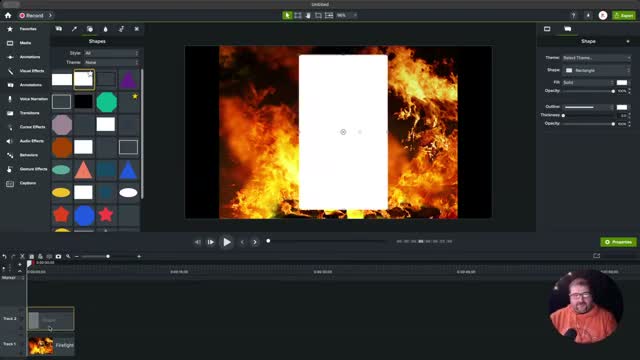The image size is (640, 360).
Task: Click the Fill color swatch
Action: click(x=622, y=82)
